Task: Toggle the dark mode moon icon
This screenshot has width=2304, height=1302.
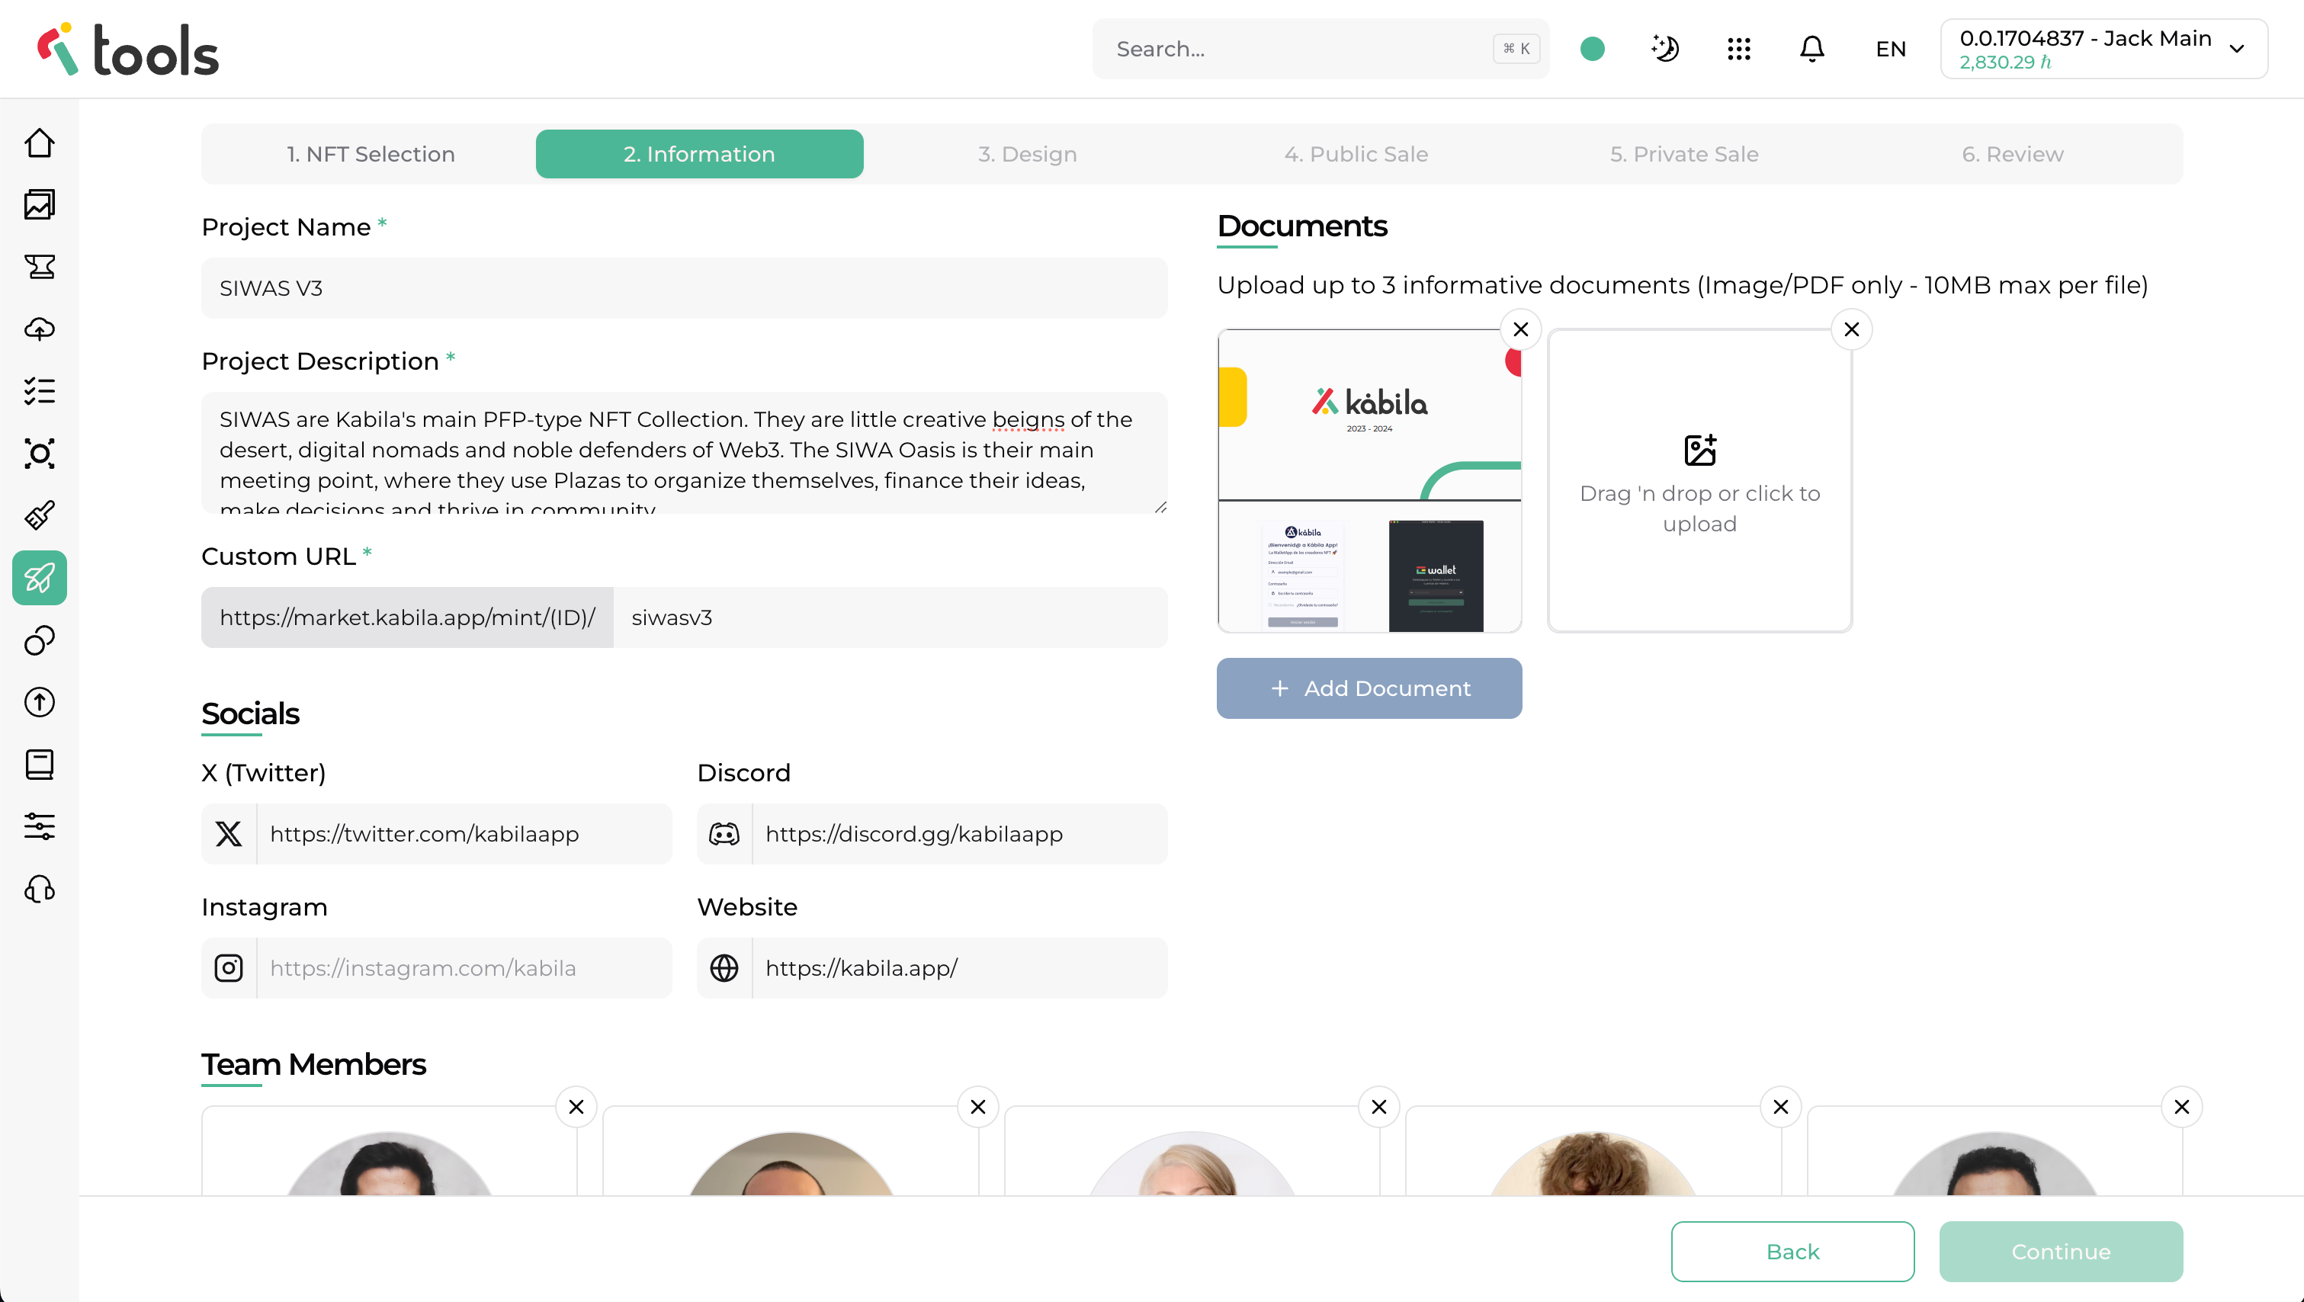Action: [1665, 49]
